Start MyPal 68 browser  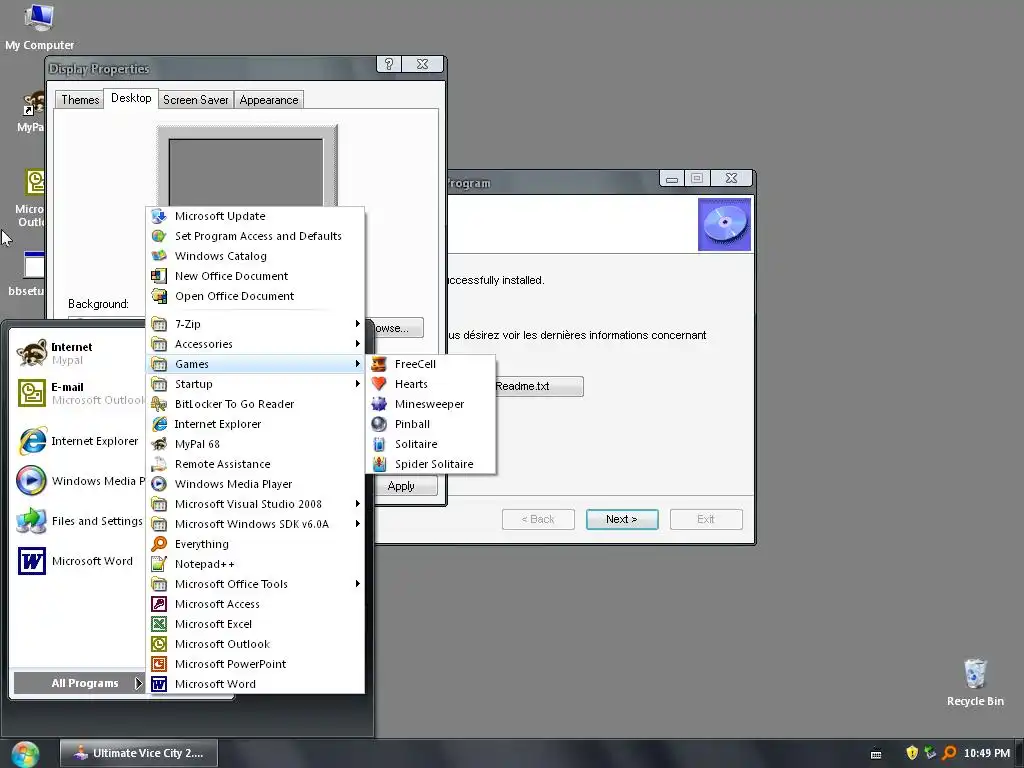255,444
